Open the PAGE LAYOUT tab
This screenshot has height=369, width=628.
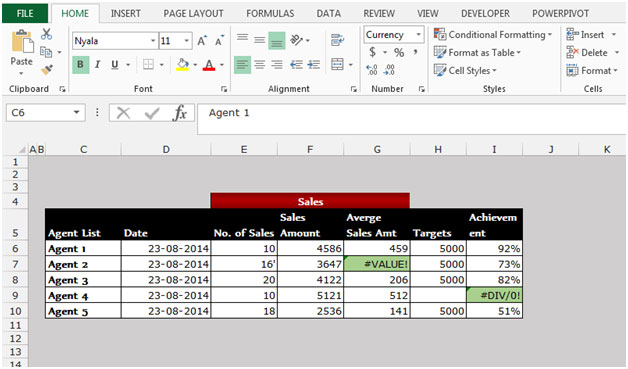click(x=193, y=14)
